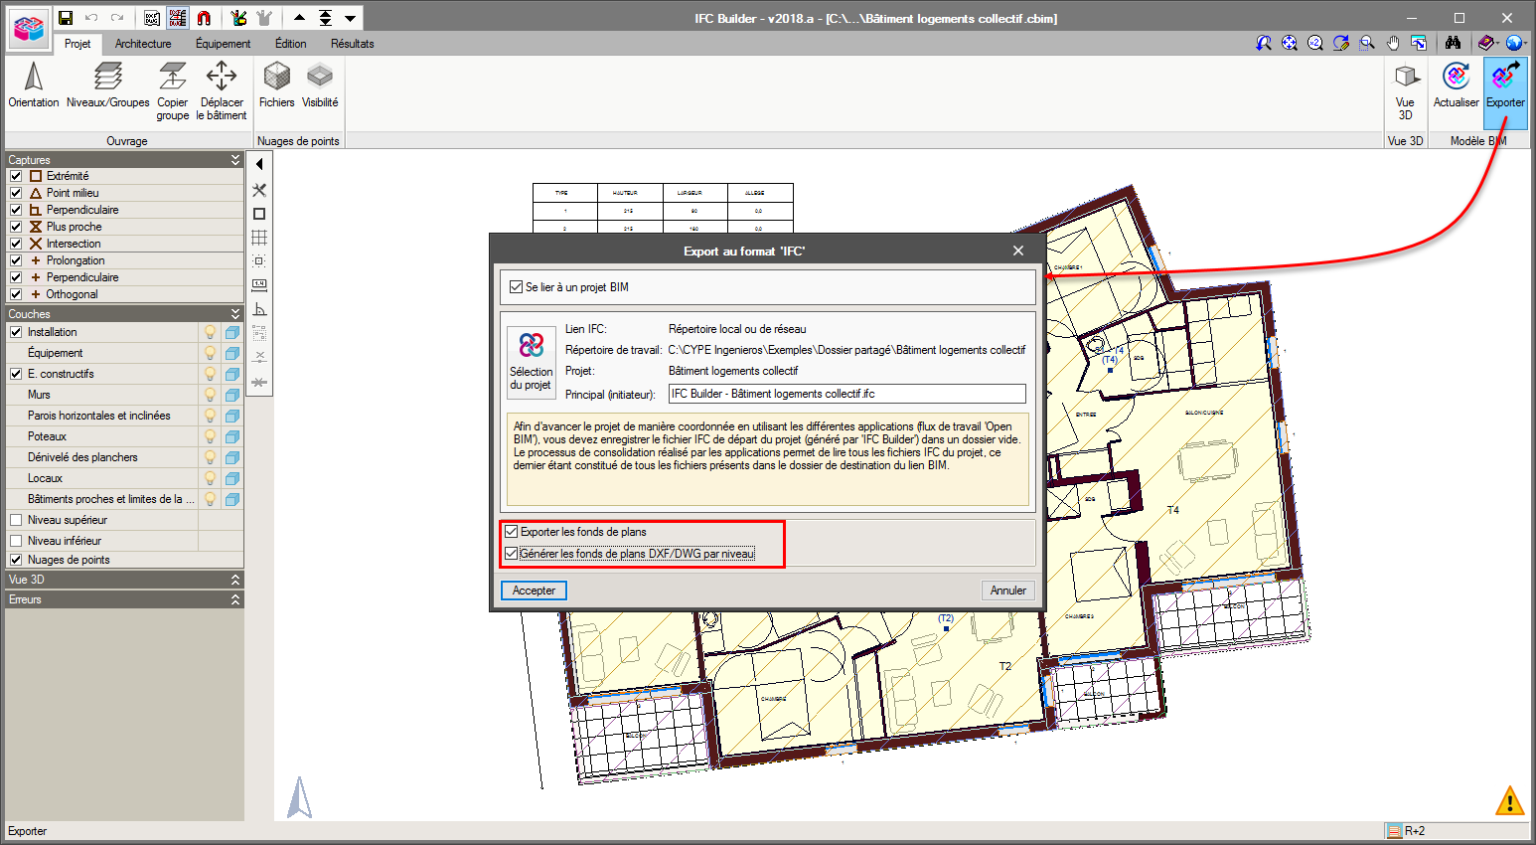Image resolution: width=1536 pixels, height=845 pixels.
Task: Click the Principal (initiateur) file name field
Action: (x=847, y=394)
